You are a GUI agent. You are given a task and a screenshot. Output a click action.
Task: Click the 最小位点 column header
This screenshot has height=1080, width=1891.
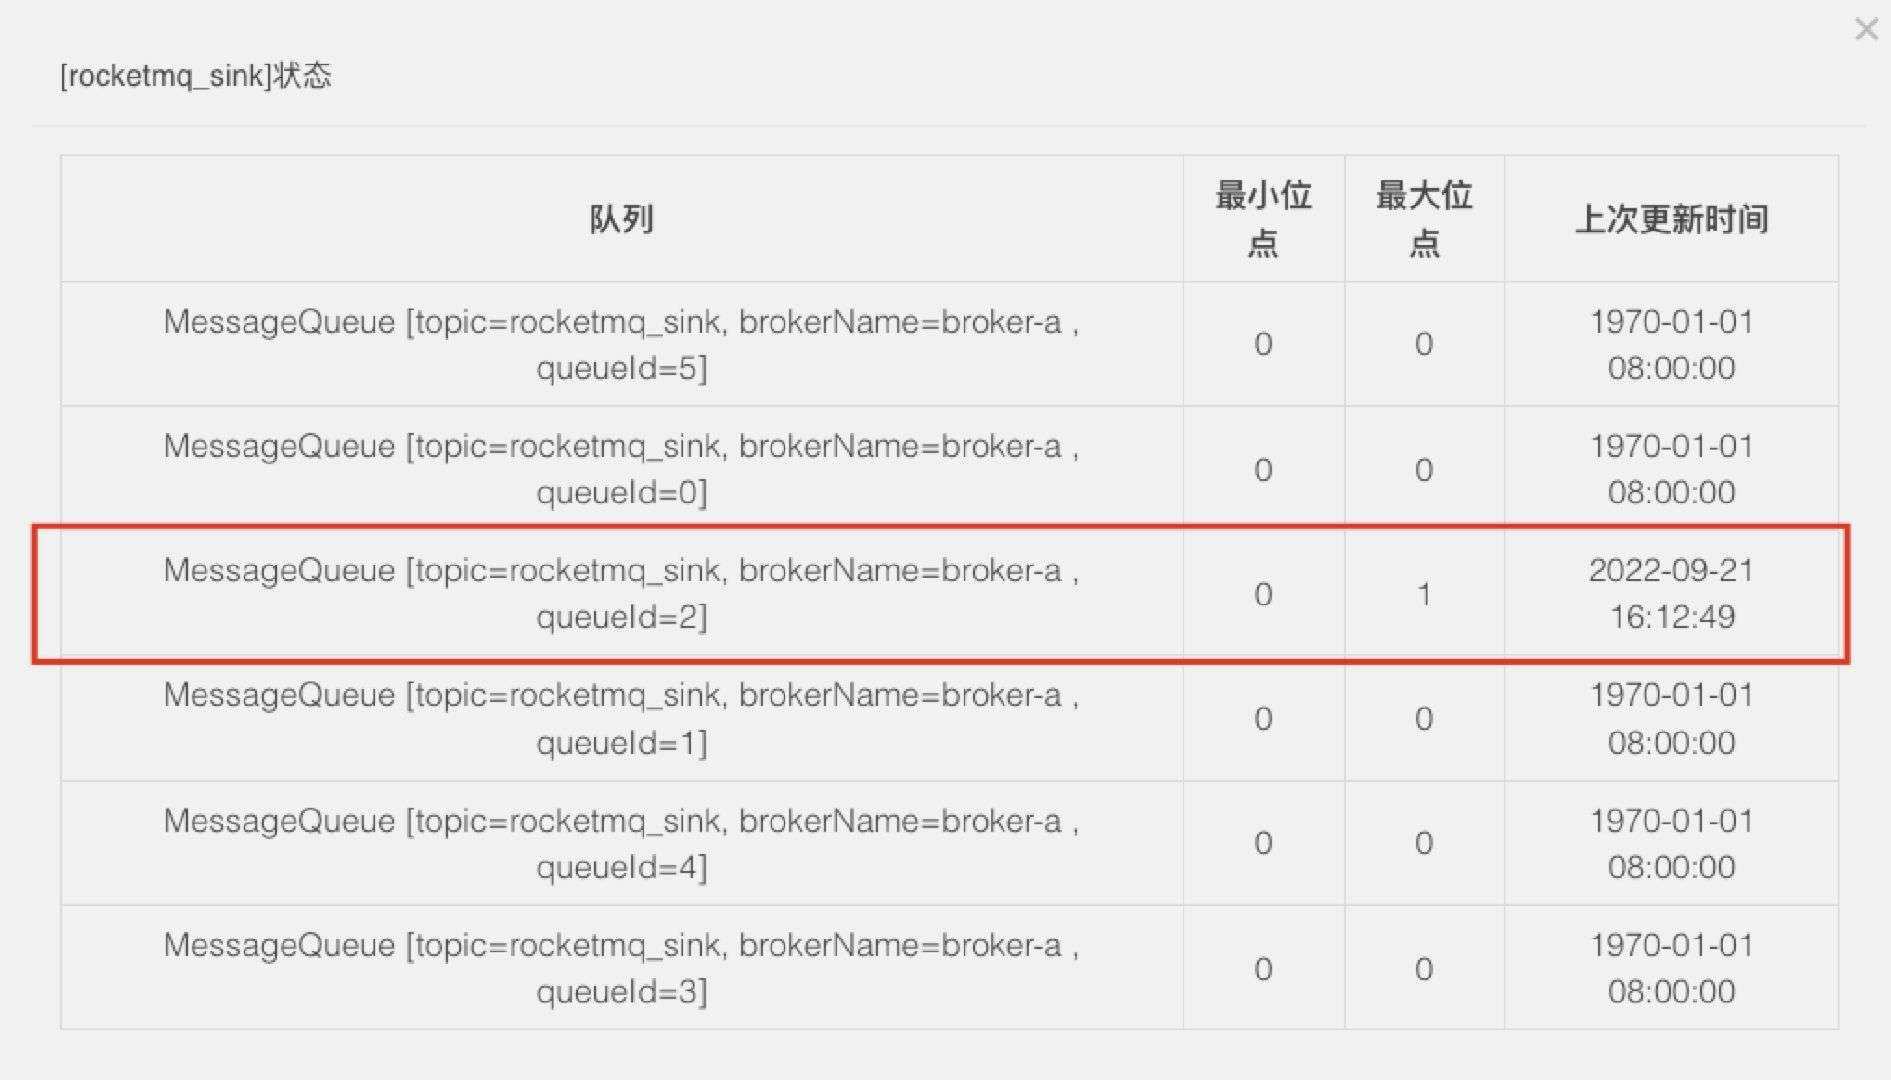1263,219
